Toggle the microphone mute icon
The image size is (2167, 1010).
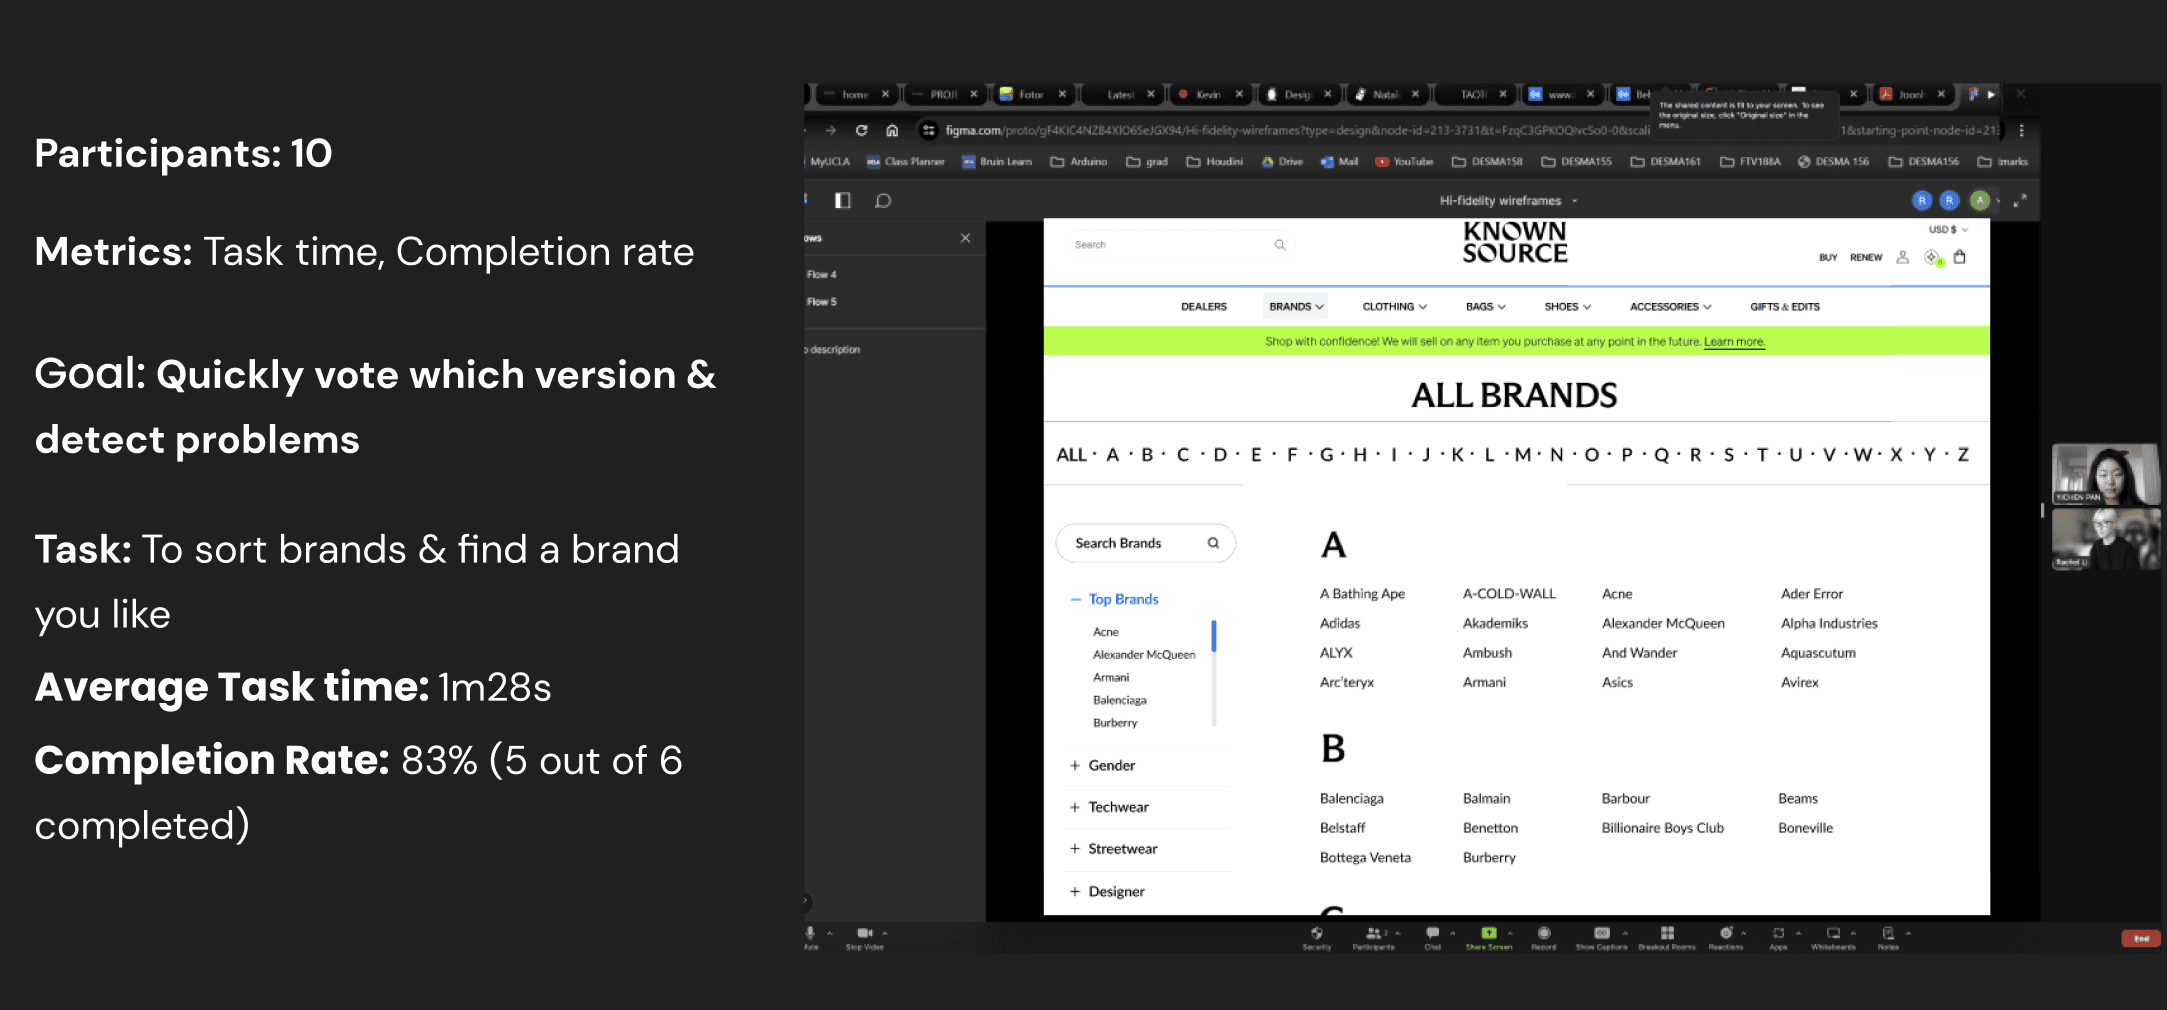[810, 933]
